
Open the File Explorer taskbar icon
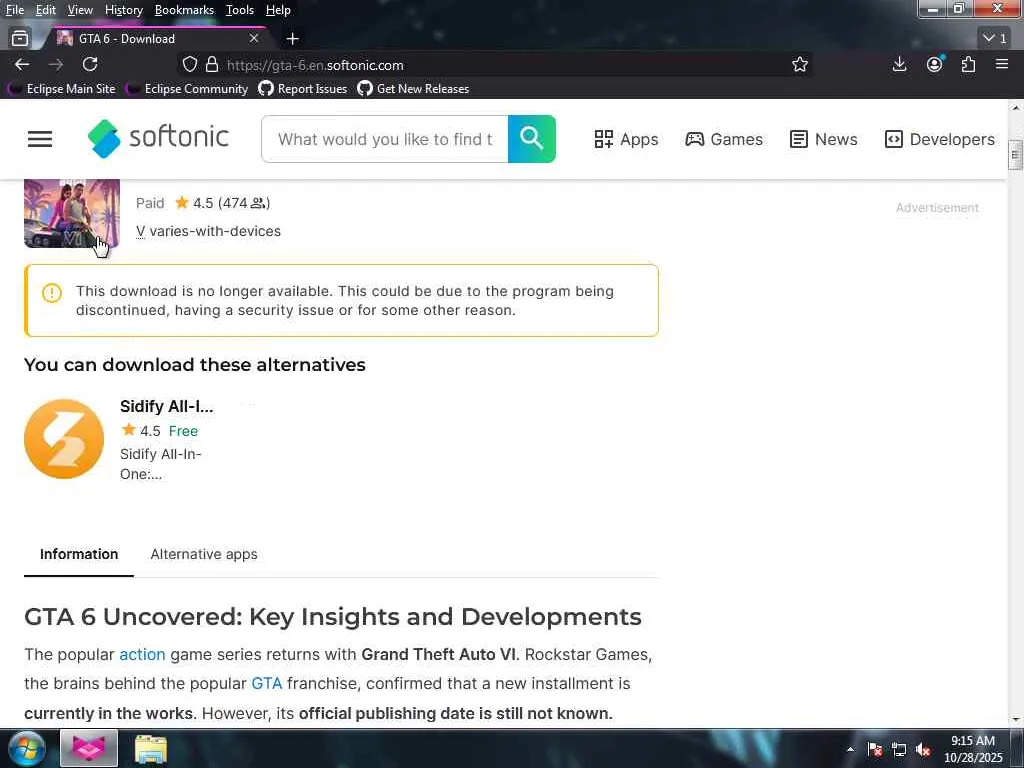151,748
